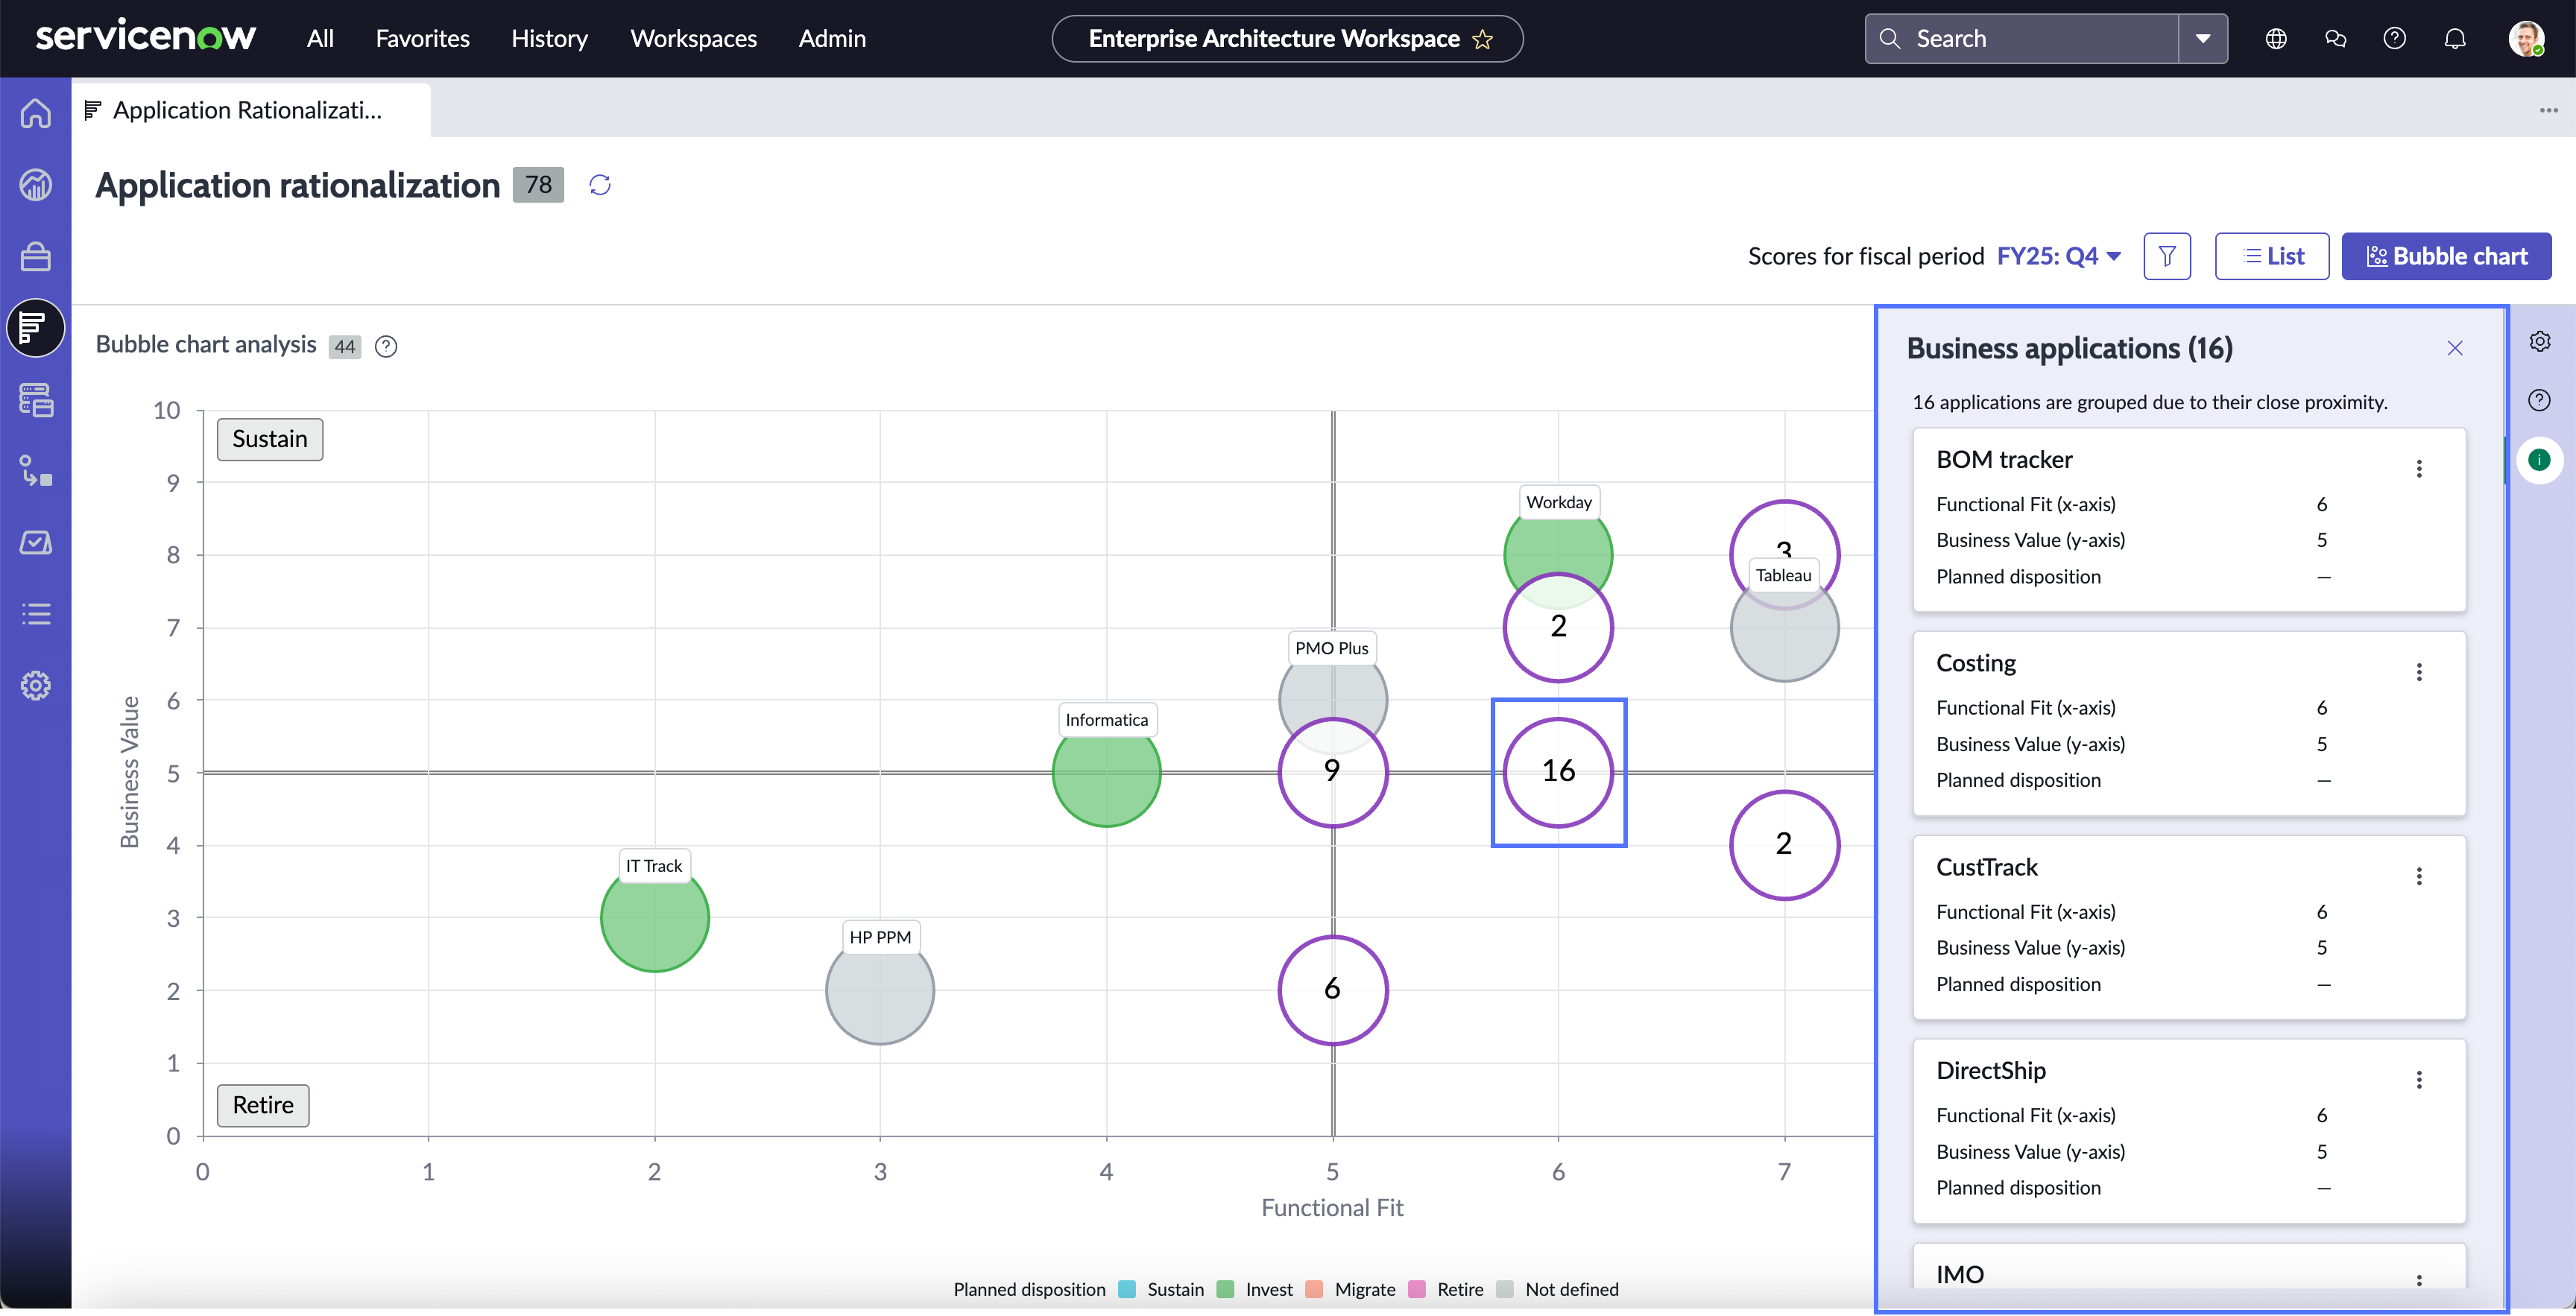This screenshot has height=1316, width=2576.
Task: Click help icon next to Bubble chart analysis
Action: [386, 346]
